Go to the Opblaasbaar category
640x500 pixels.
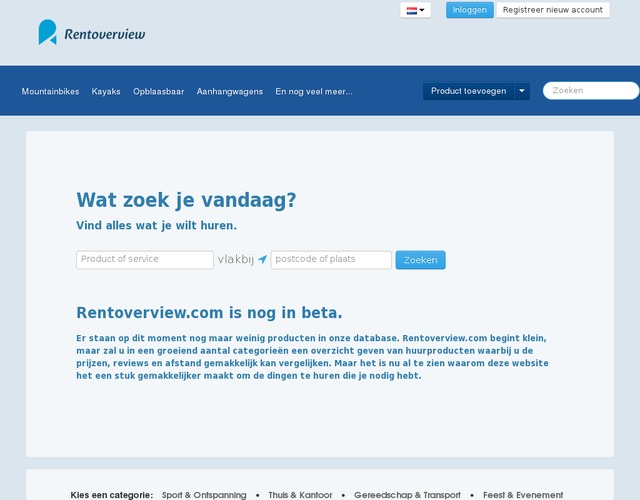coord(158,91)
